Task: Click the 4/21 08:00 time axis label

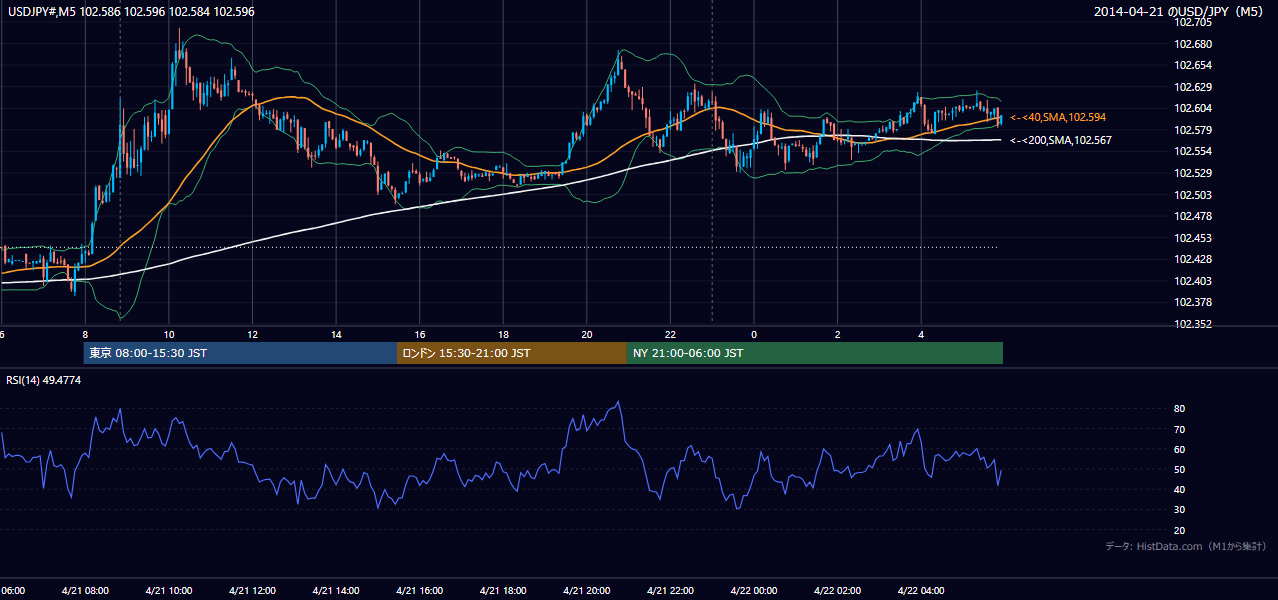Action: point(85,591)
